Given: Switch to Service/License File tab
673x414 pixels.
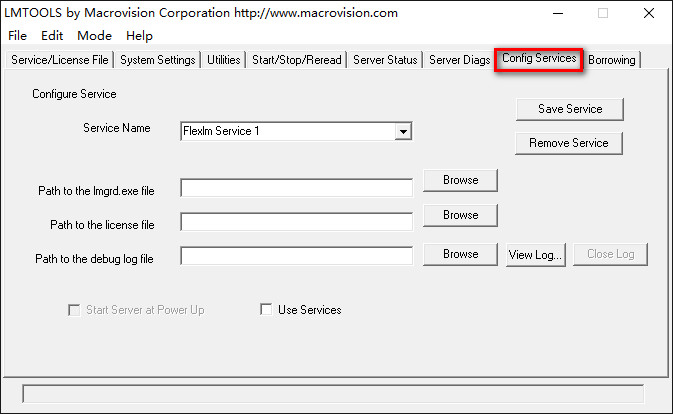Looking at the screenshot, I should [x=60, y=60].
